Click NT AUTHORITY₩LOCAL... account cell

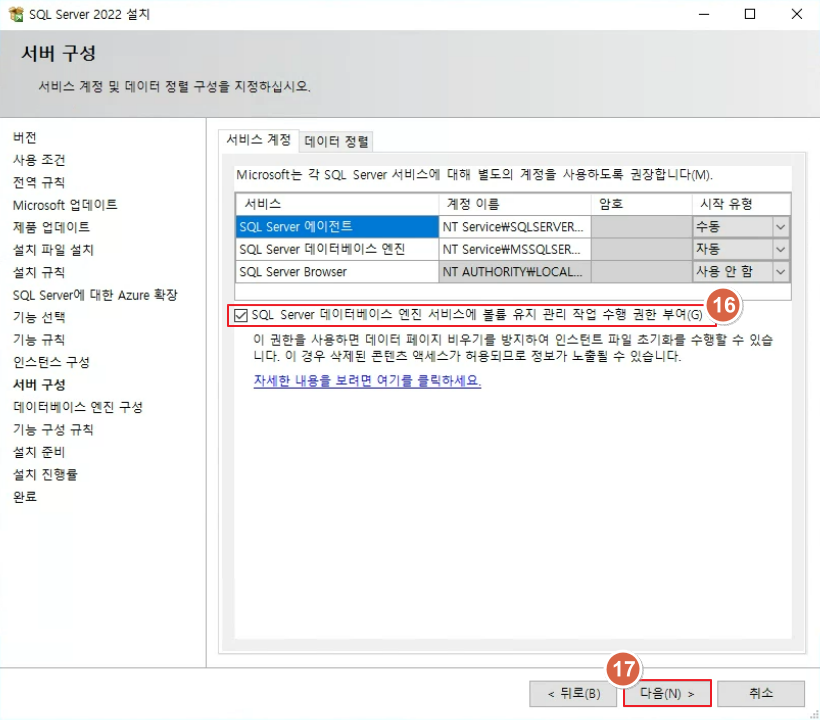(515, 272)
